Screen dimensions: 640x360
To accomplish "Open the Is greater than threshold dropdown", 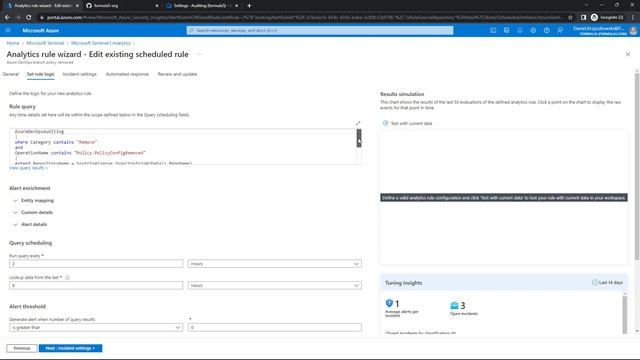I will 96,327.
